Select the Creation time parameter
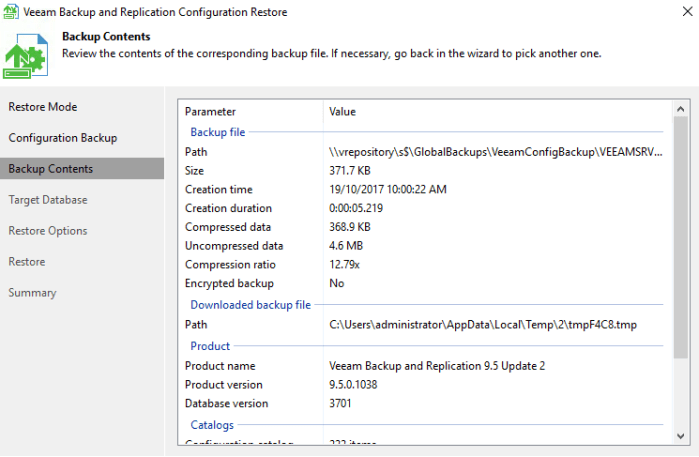The image size is (699, 457). click(x=219, y=189)
